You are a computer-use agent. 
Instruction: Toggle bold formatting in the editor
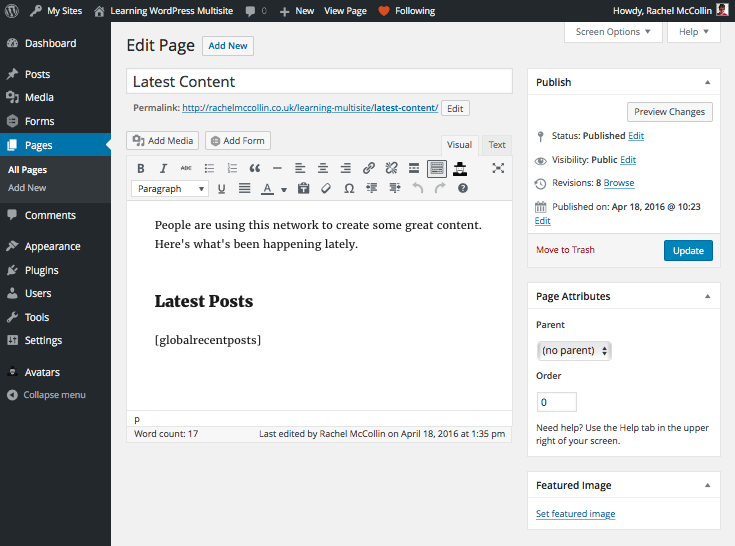[140, 168]
